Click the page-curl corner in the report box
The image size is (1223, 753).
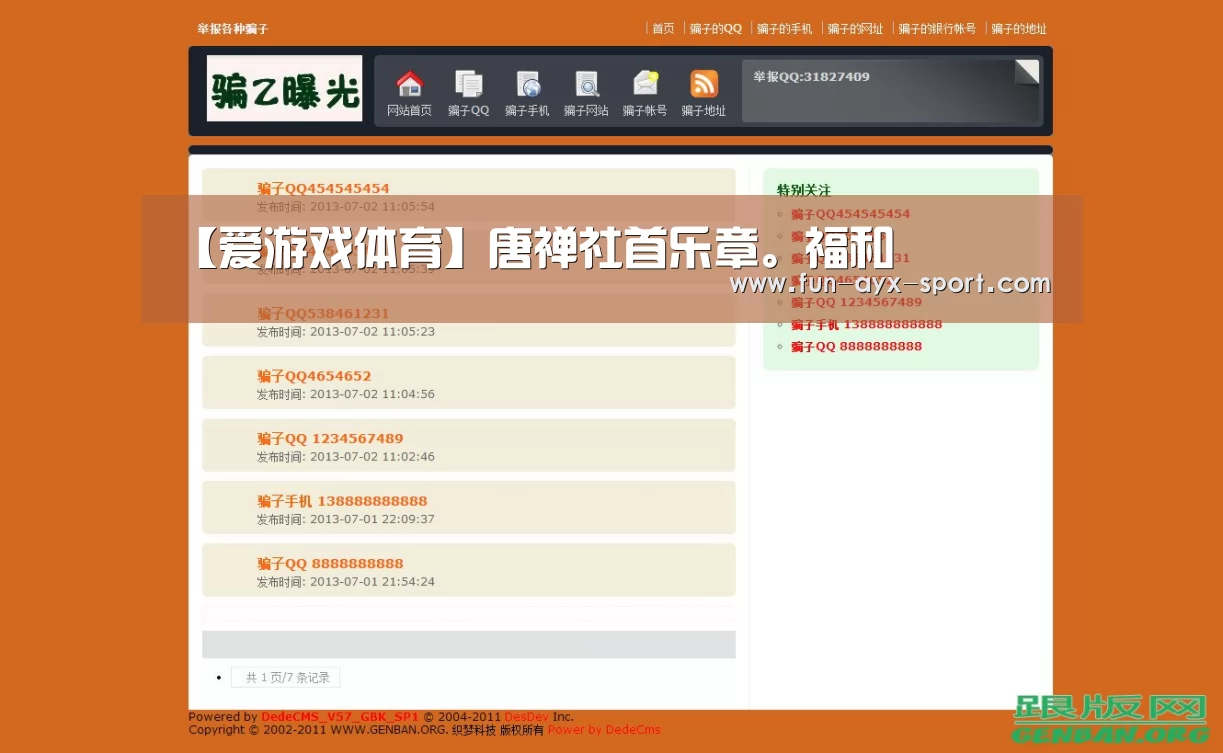click(1027, 72)
